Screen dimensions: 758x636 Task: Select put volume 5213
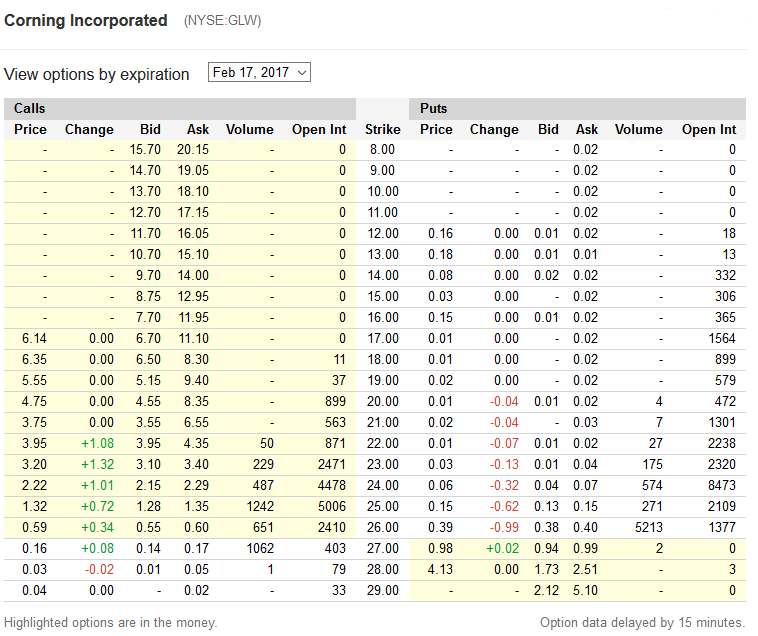(649, 528)
